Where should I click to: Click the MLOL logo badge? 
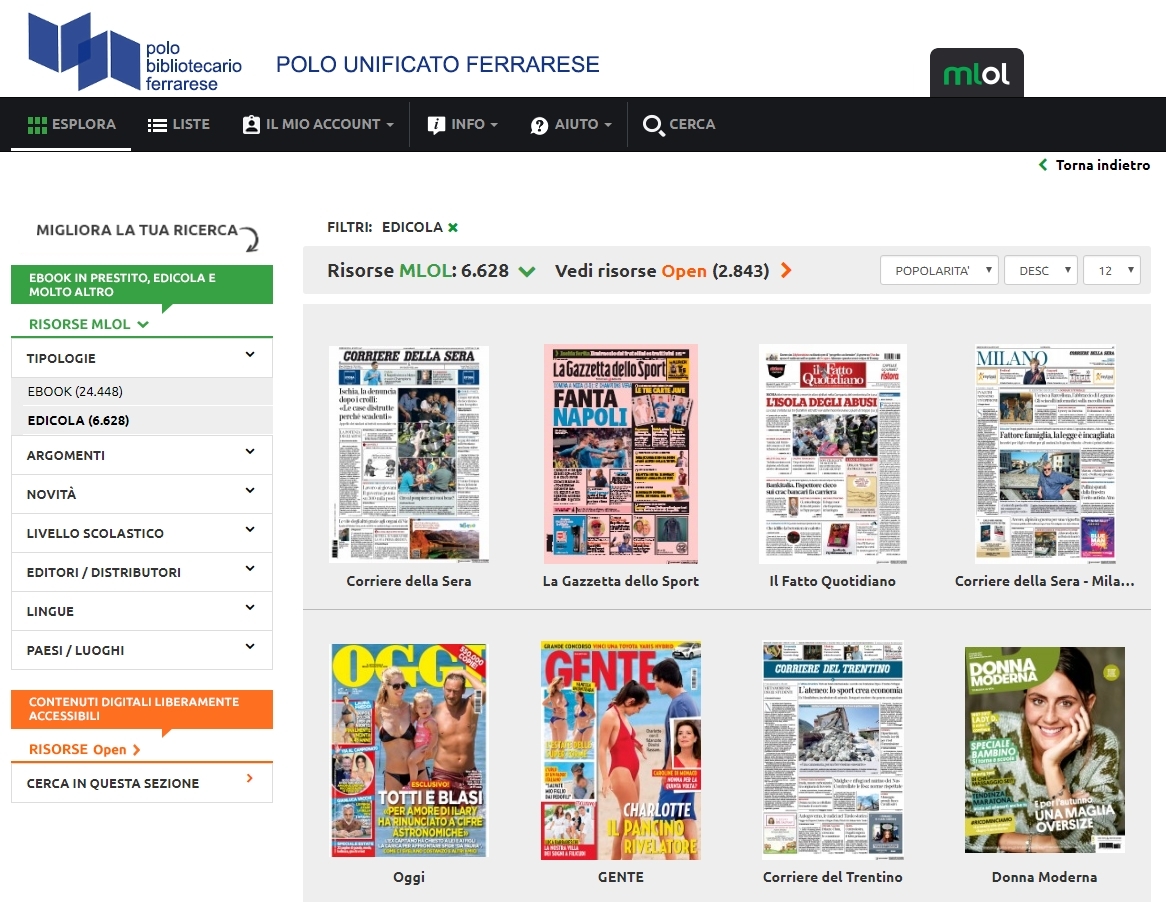pos(976,73)
